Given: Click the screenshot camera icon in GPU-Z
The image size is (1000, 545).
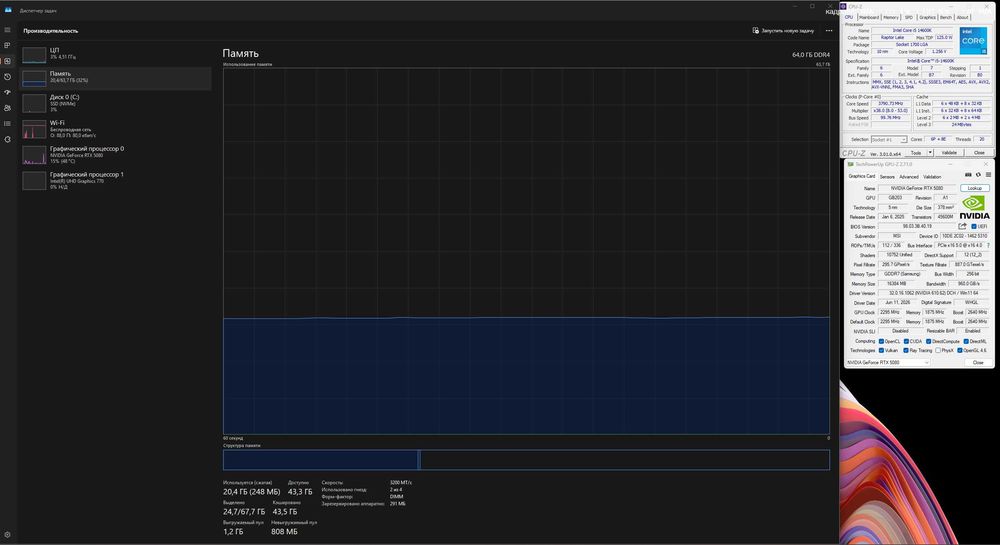Looking at the screenshot, I should pos(968,175).
